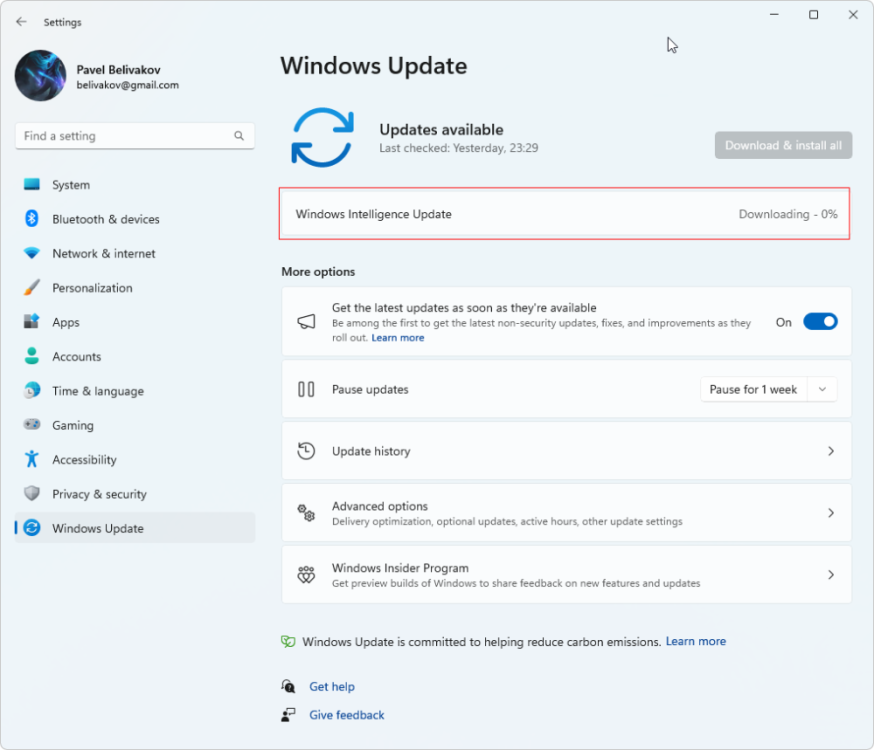Image resolution: width=874 pixels, height=750 pixels.
Task: Select System in the sidebar
Action: click(x=135, y=184)
